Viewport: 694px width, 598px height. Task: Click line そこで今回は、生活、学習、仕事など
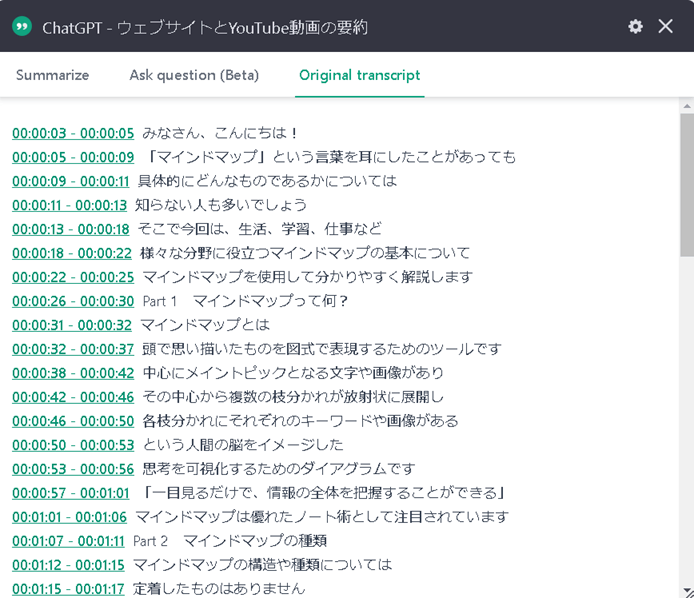pyautogui.click(x=259, y=228)
